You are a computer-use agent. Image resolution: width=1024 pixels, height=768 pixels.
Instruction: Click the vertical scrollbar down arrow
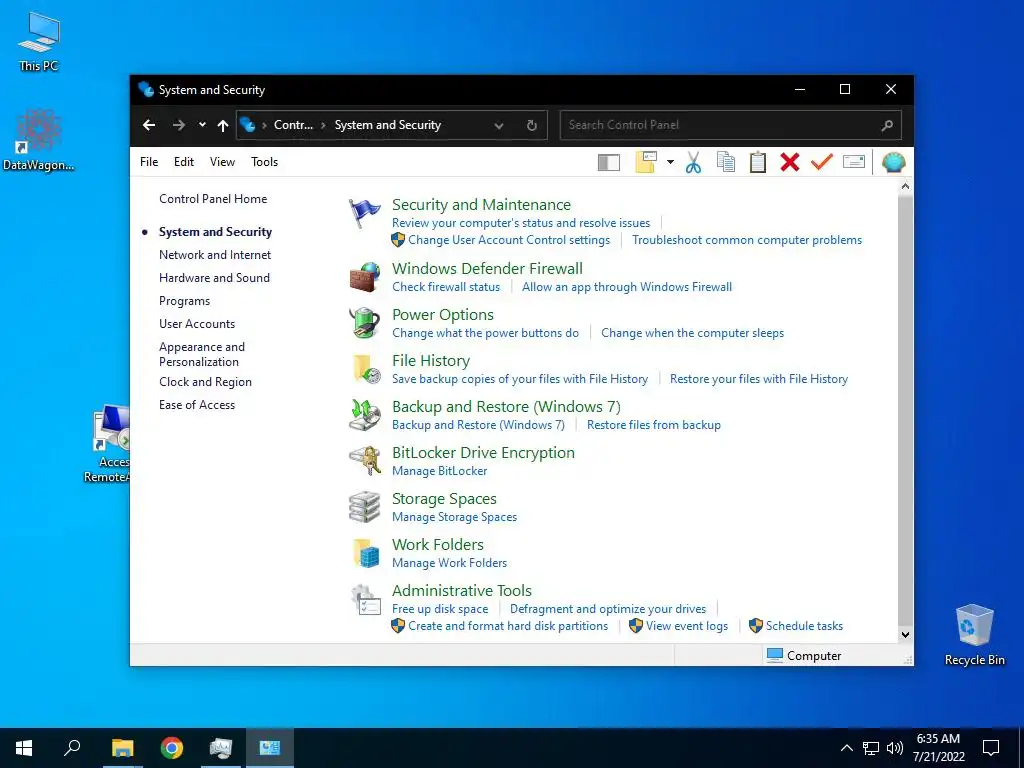[905, 634]
